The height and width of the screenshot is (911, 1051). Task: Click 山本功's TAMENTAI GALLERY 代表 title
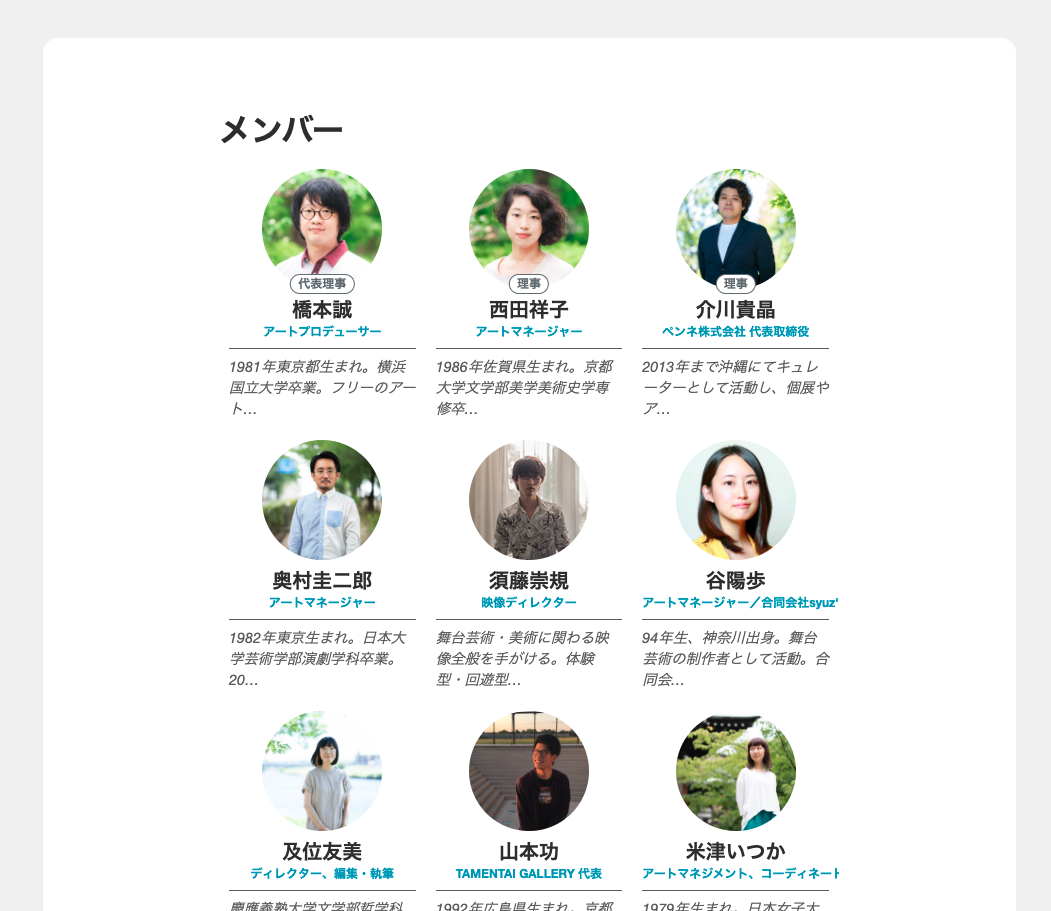point(529,873)
